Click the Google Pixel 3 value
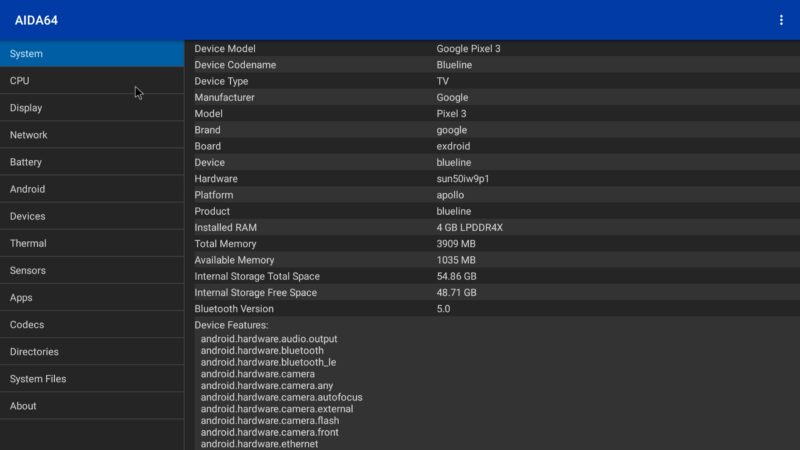The image size is (800, 450). (x=468, y=48)
